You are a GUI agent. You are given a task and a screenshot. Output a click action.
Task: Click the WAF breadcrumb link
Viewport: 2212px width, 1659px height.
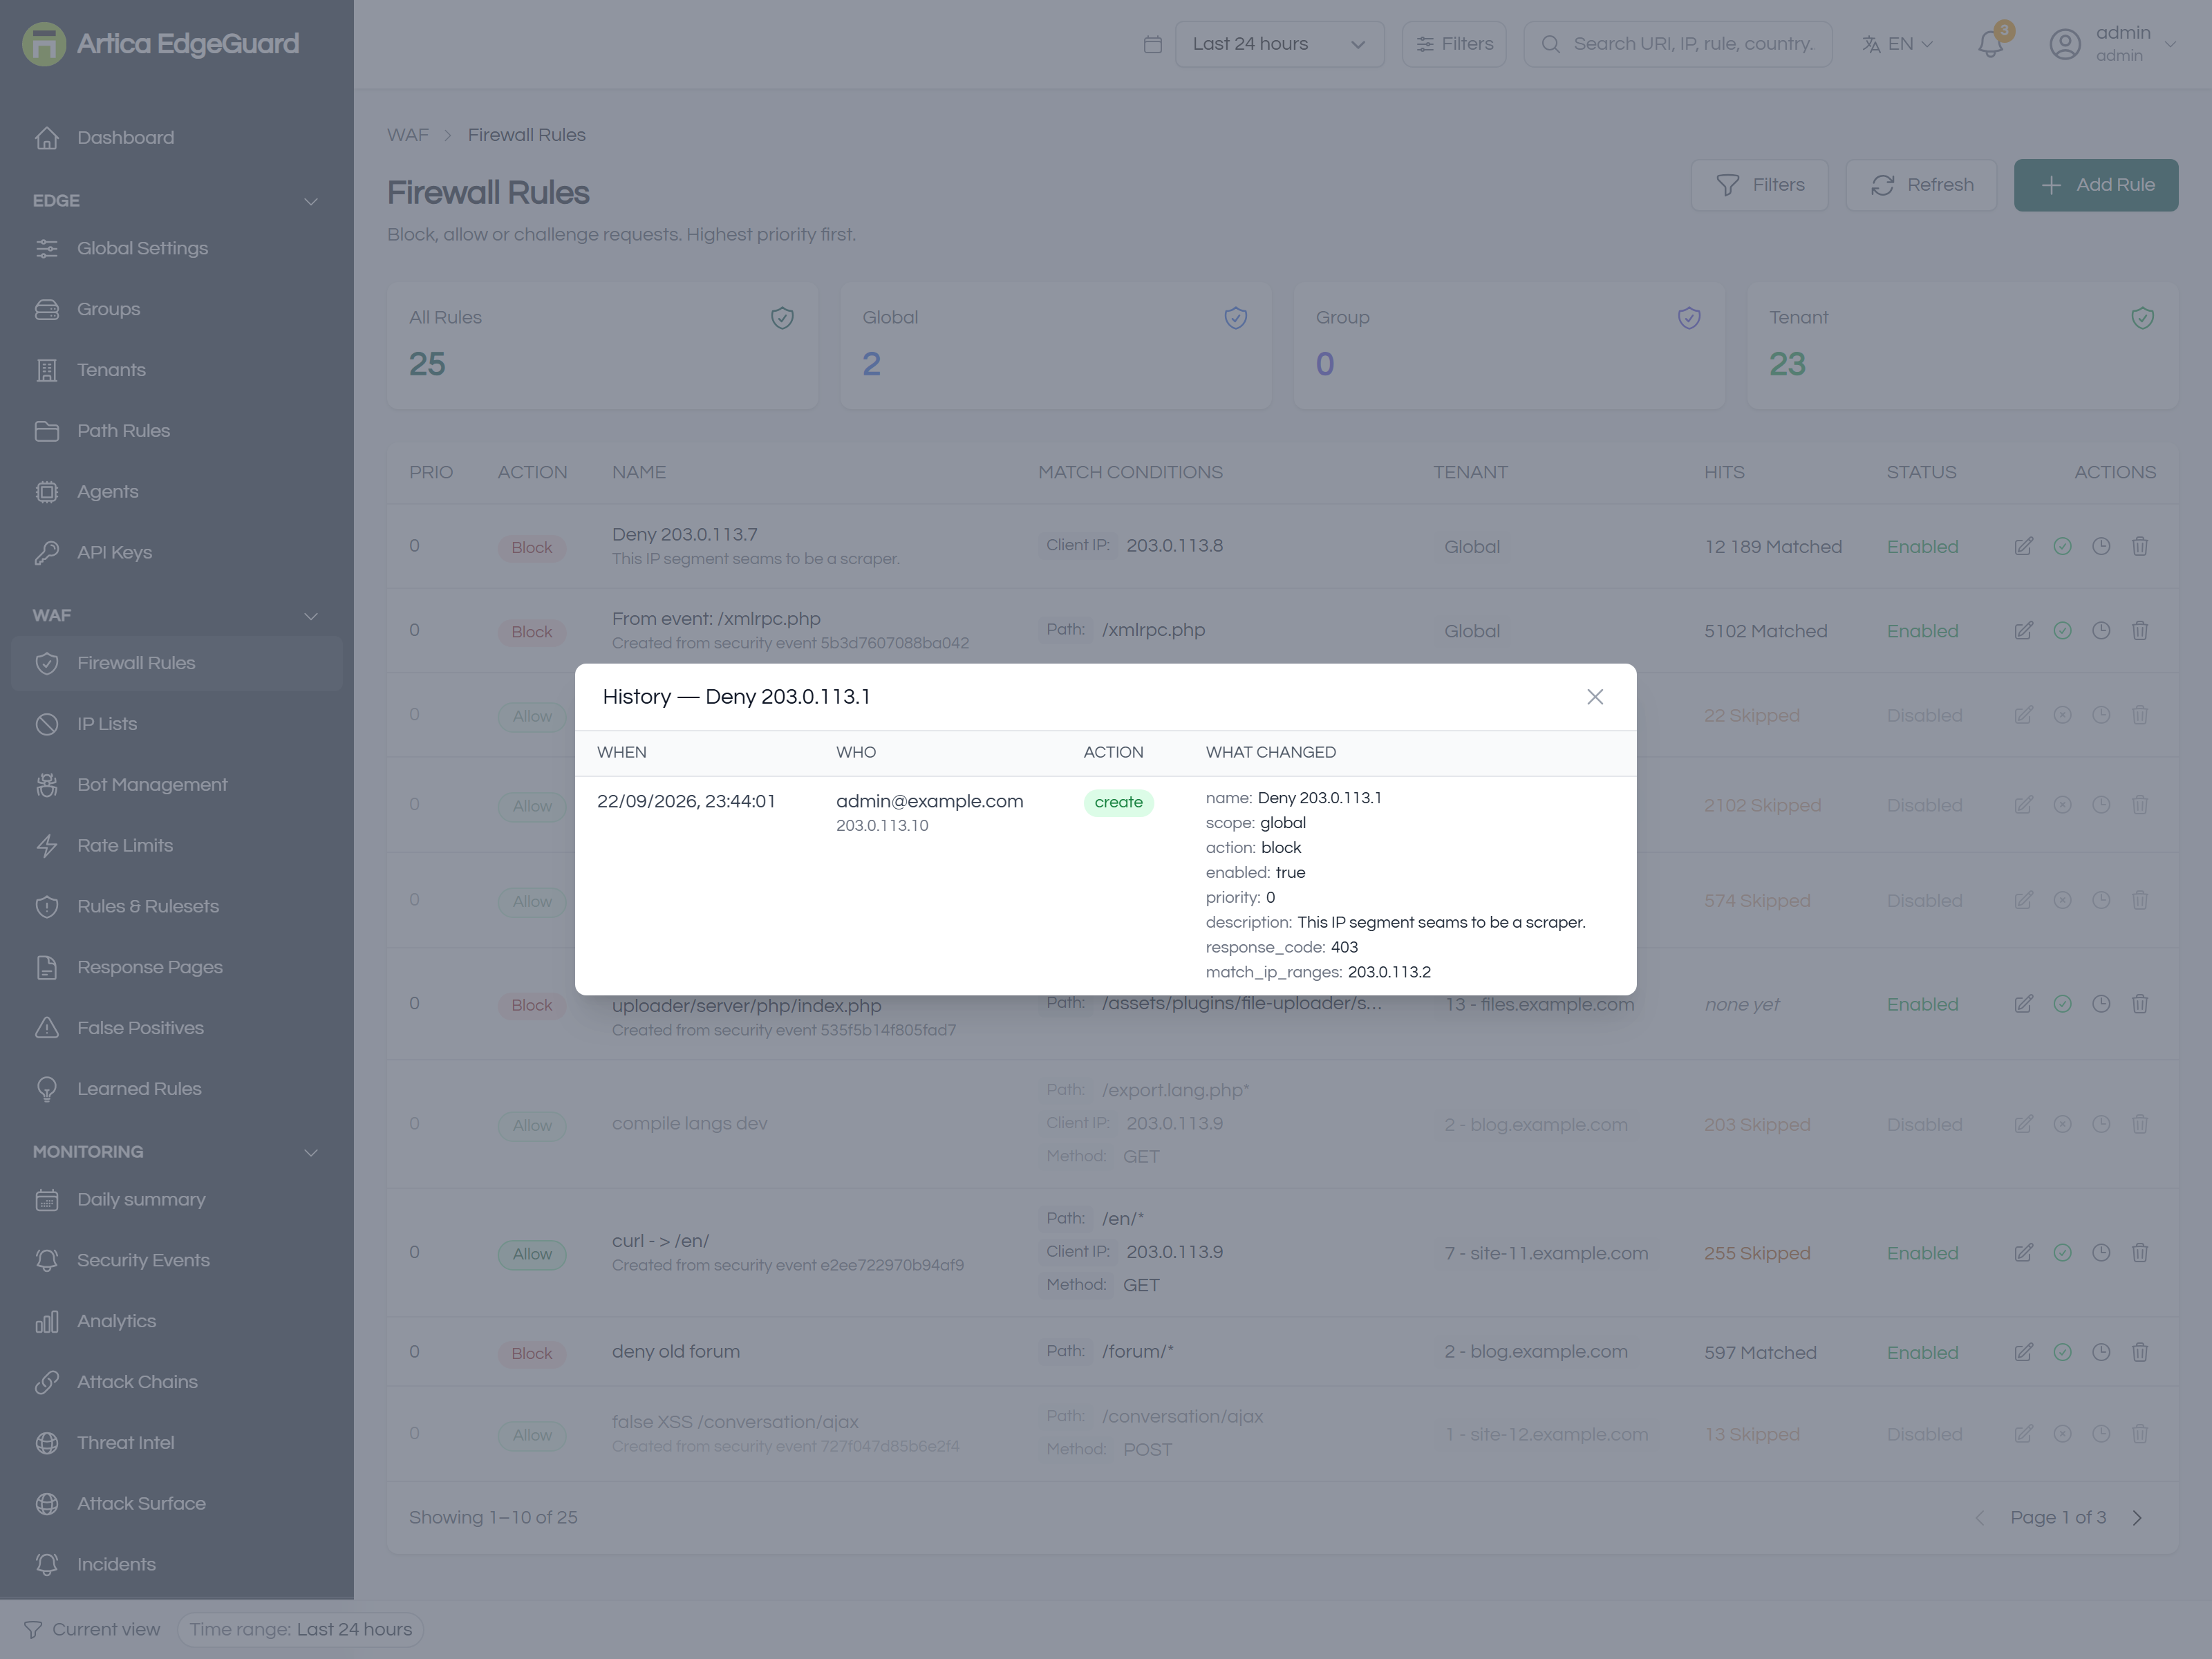(408, 135)
